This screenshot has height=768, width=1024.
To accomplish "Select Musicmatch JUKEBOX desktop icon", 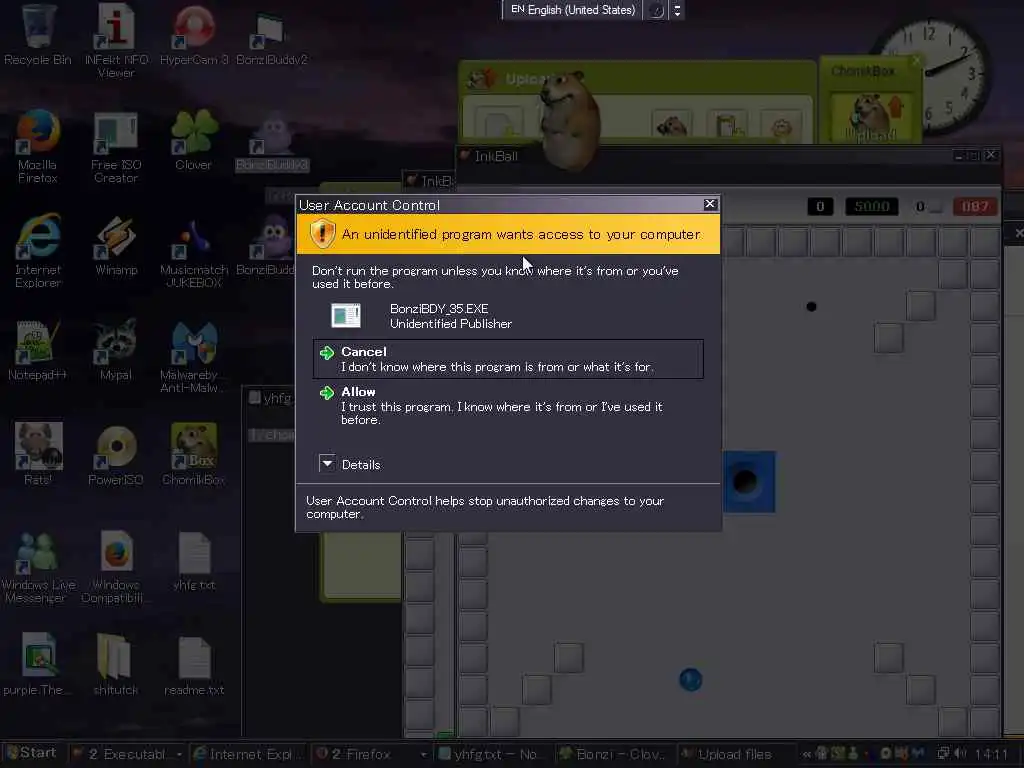I will [194, 253].
